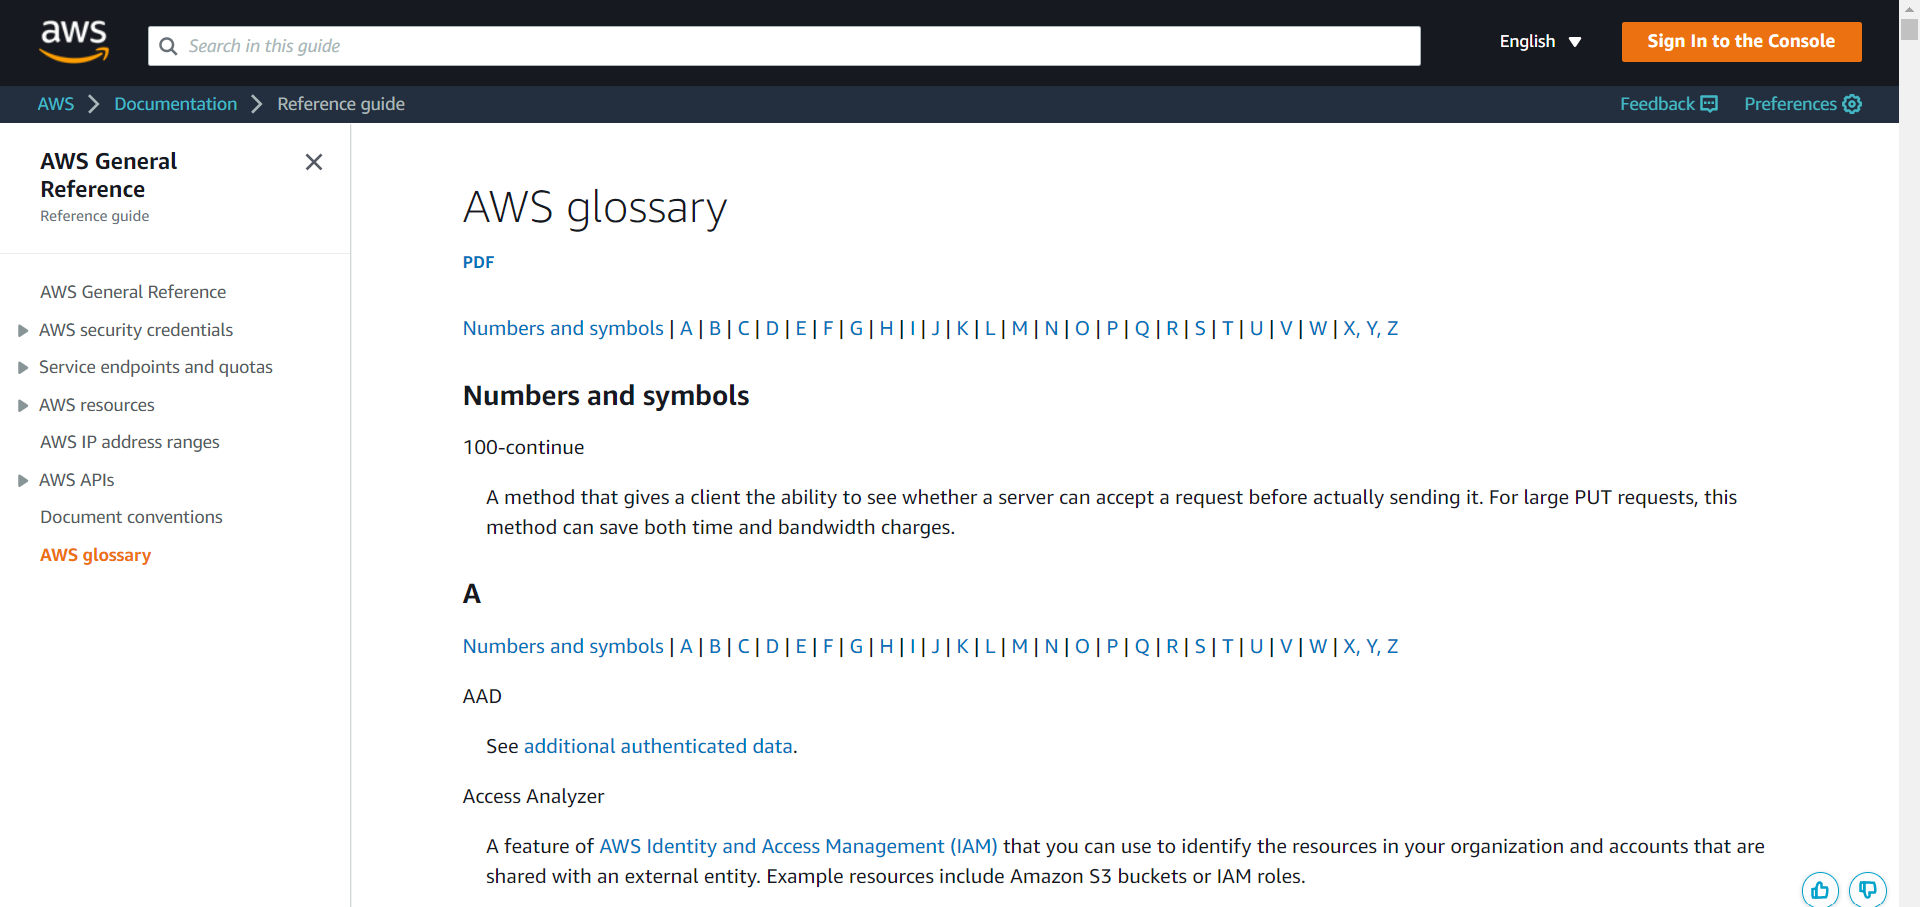Click the search magnifier icon
This screenshot has width=1920, height=907.
168,46
